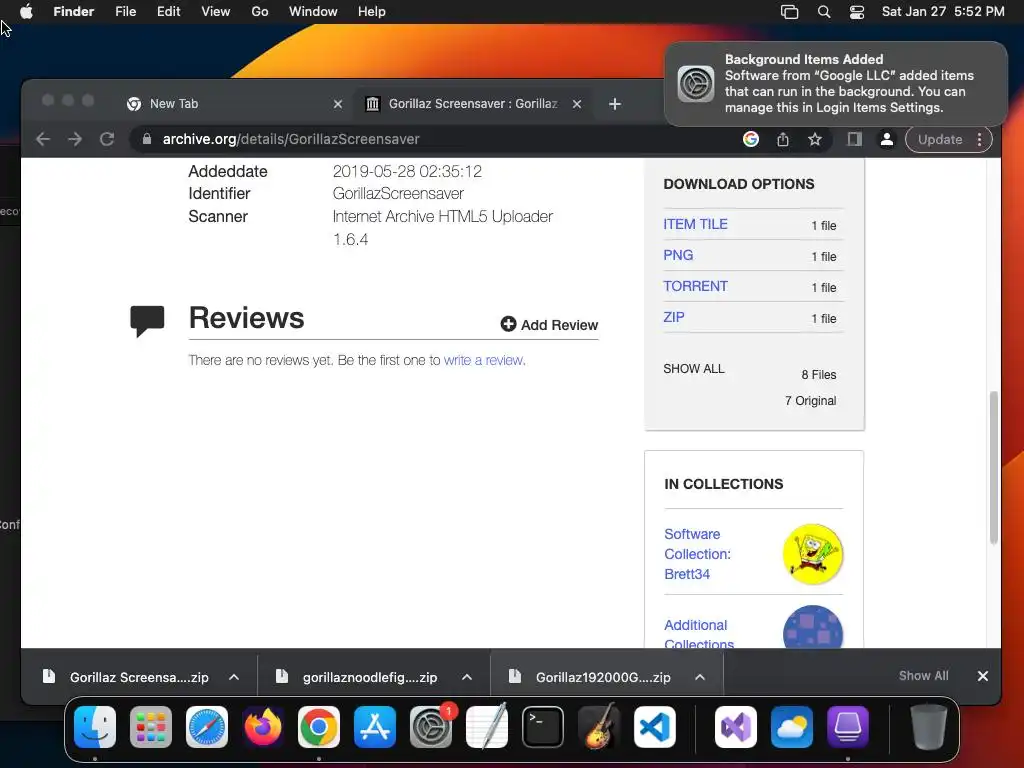The width and height of the screenshot is (1024, 768).
Task: Open Terminal from the dock
Action: click(x=543, y=727)
